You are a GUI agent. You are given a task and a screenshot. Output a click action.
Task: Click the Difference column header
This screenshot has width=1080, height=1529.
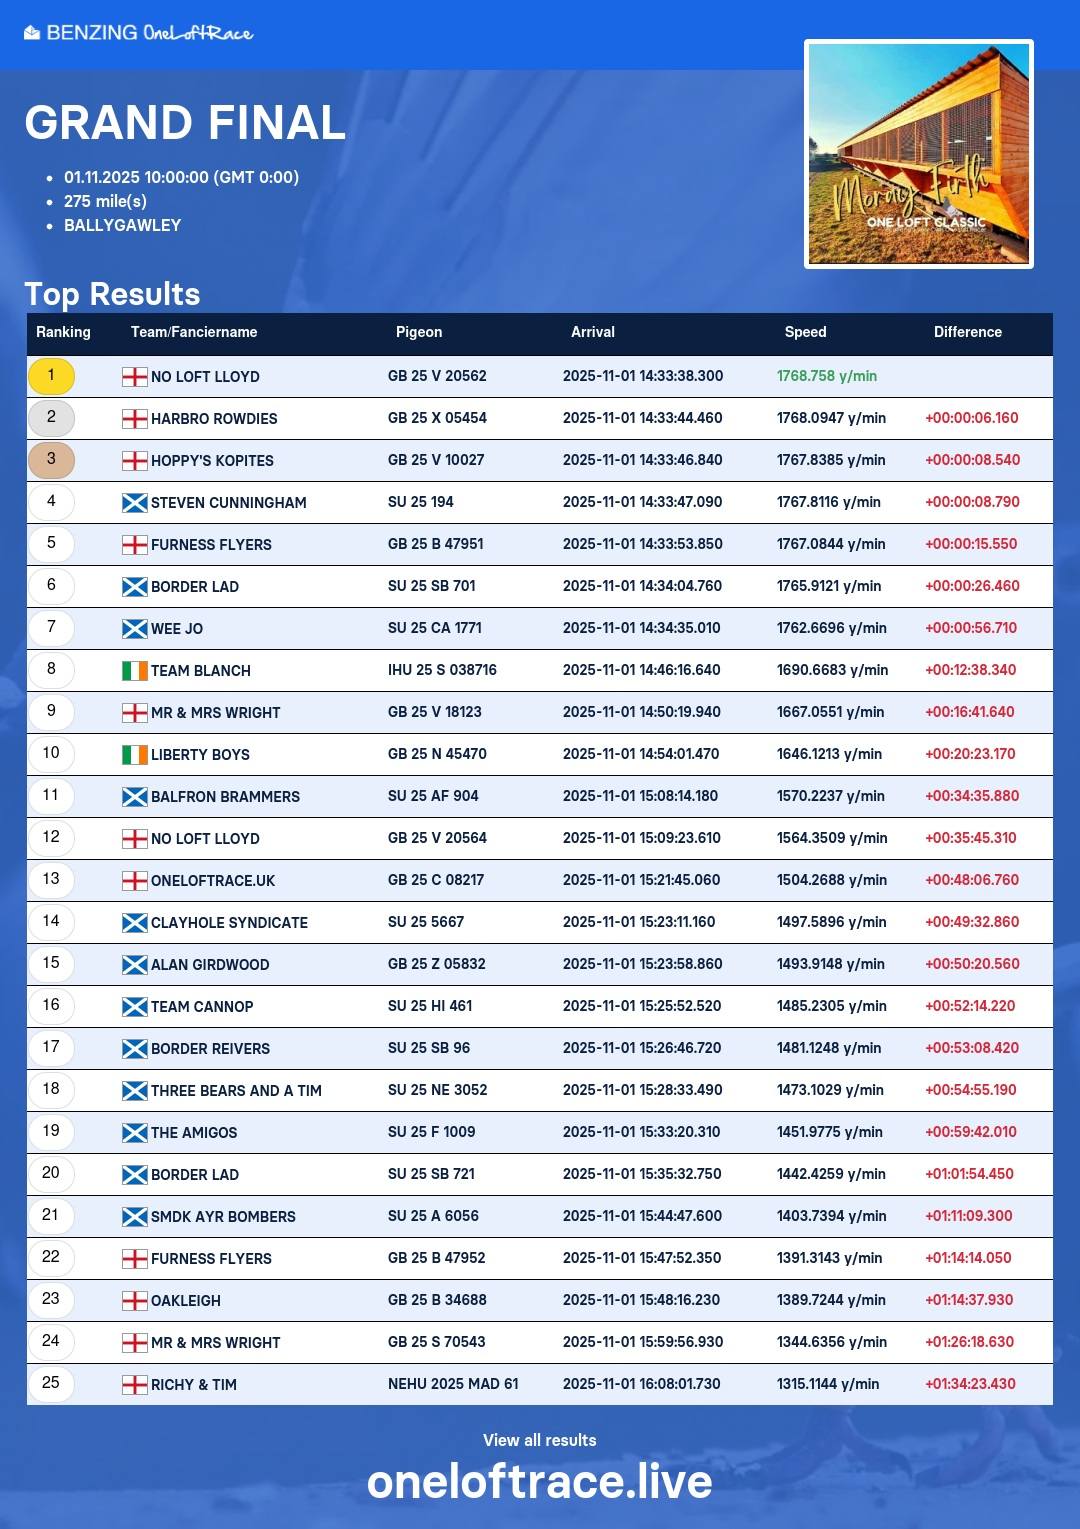click(x=967, y=332)
